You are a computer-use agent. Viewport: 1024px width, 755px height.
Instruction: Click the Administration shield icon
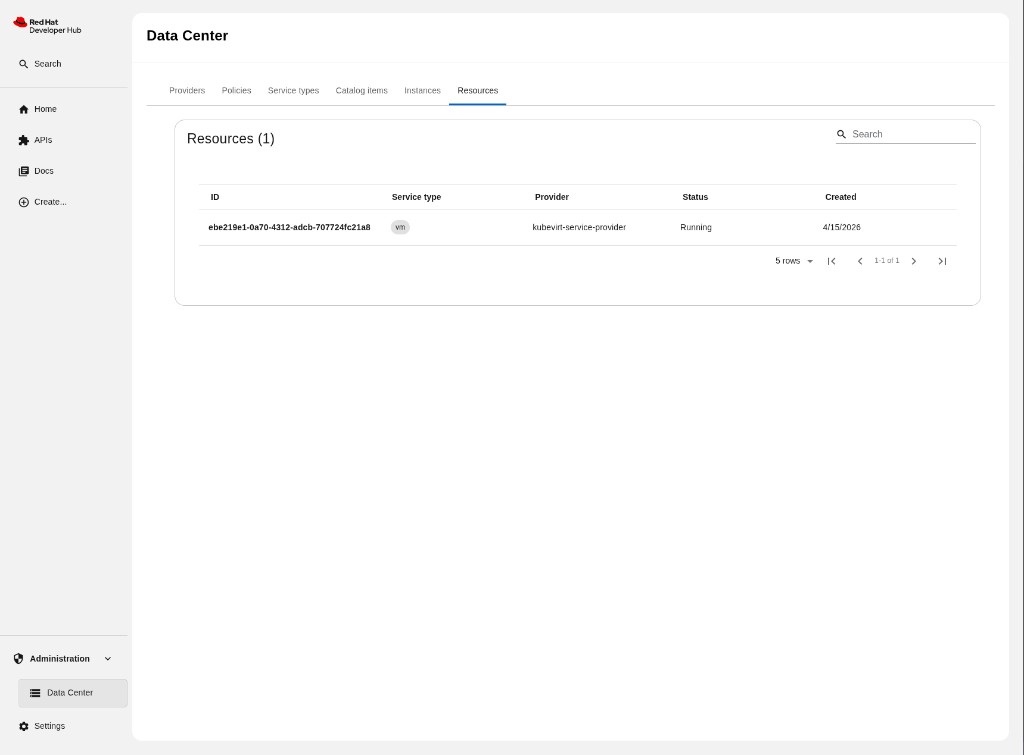tap(18, 659)
